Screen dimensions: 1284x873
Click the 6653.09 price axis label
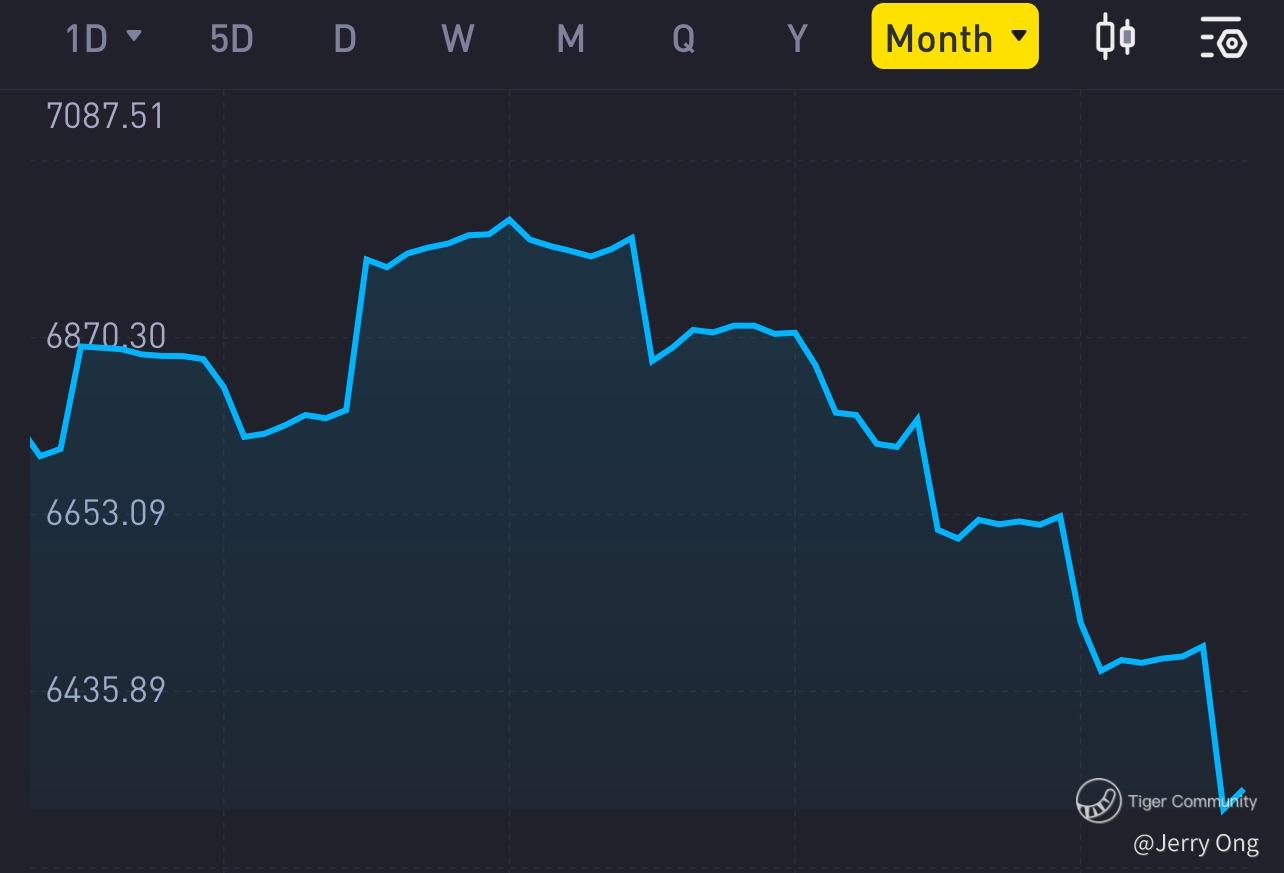[105, 513]
